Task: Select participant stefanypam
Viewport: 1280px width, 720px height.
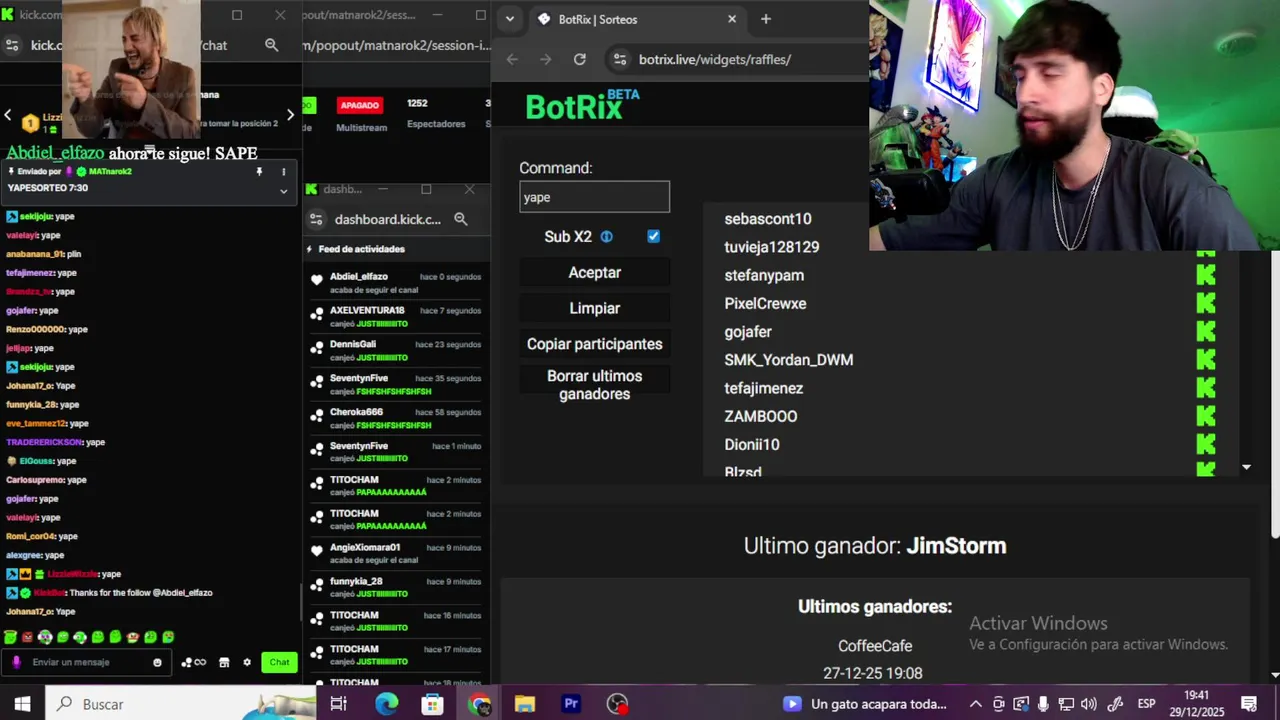Action: pyautogui.click(x=764, y=275)
